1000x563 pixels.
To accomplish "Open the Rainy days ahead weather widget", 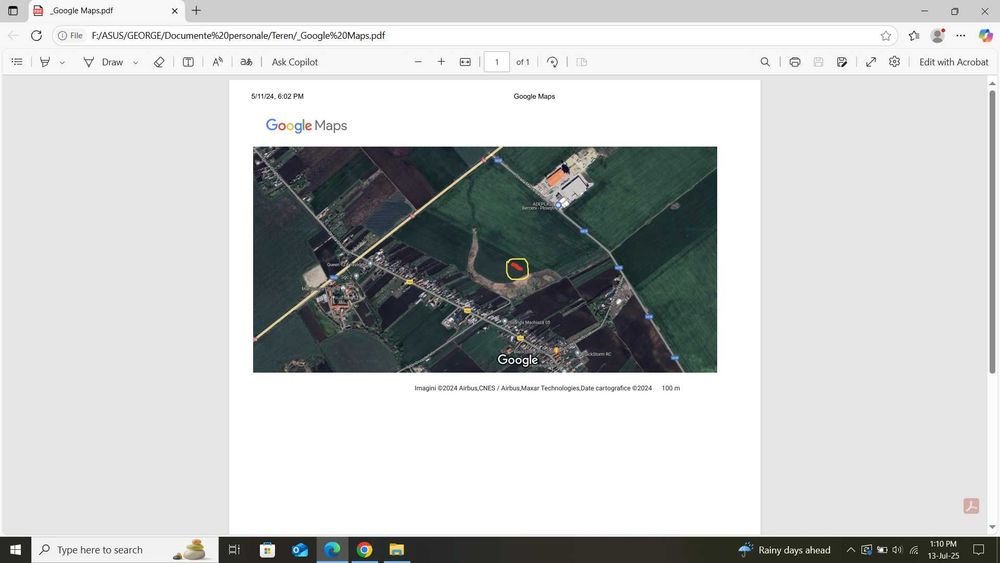I will click(784, 550).
